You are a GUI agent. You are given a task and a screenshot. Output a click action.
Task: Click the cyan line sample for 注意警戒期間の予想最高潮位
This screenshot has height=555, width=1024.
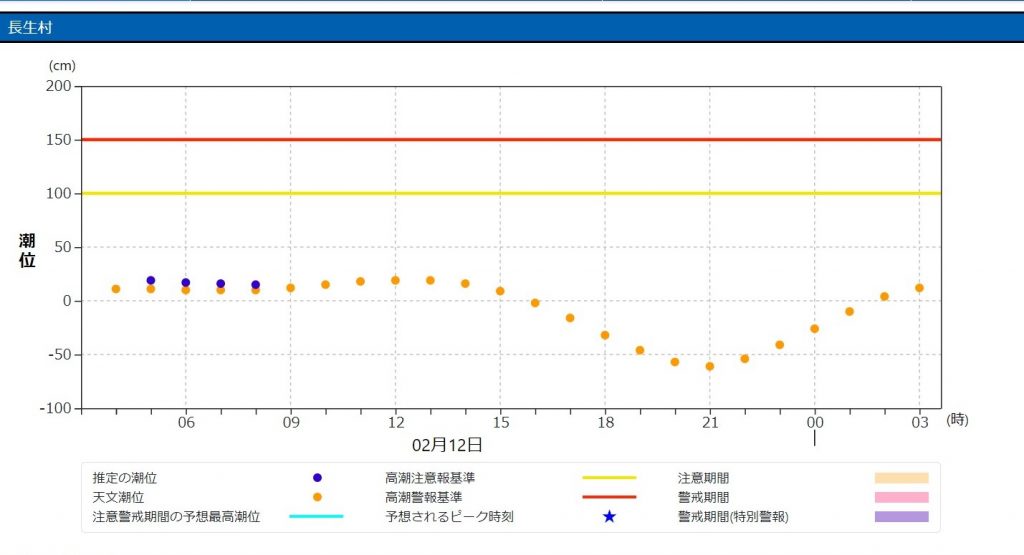pos(316,516)
